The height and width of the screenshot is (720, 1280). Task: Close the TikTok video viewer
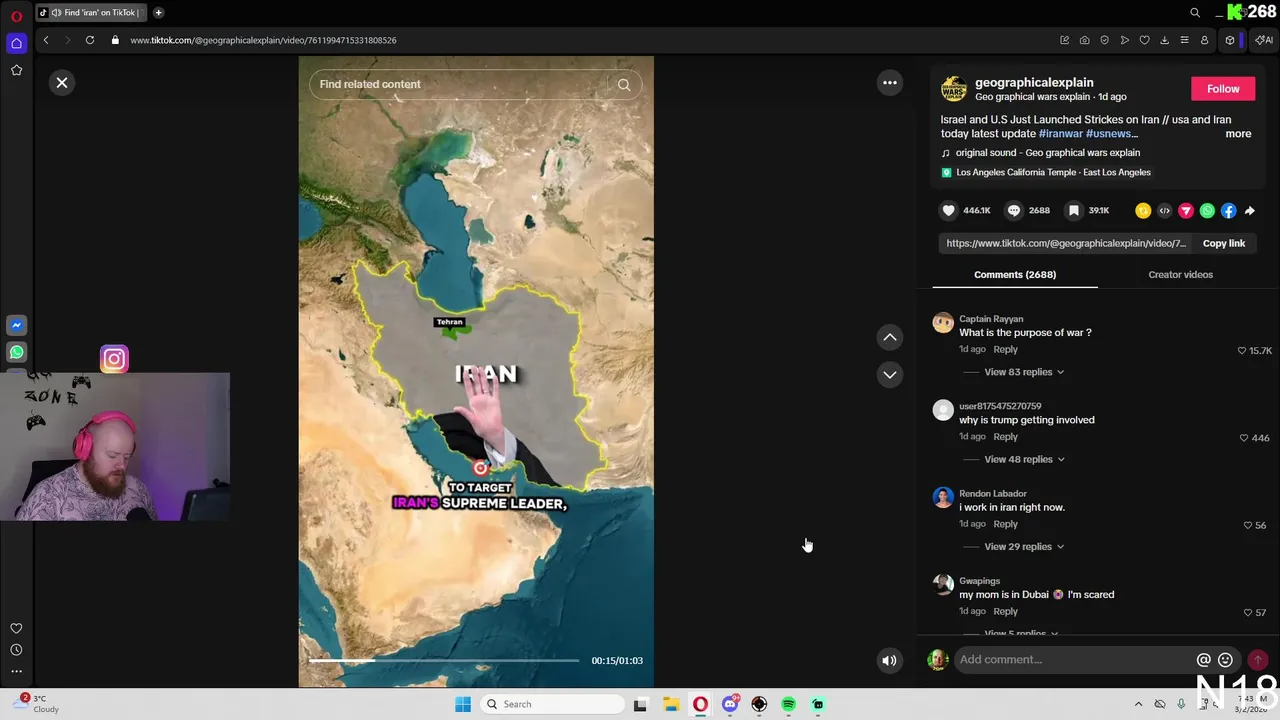[62, 83]
